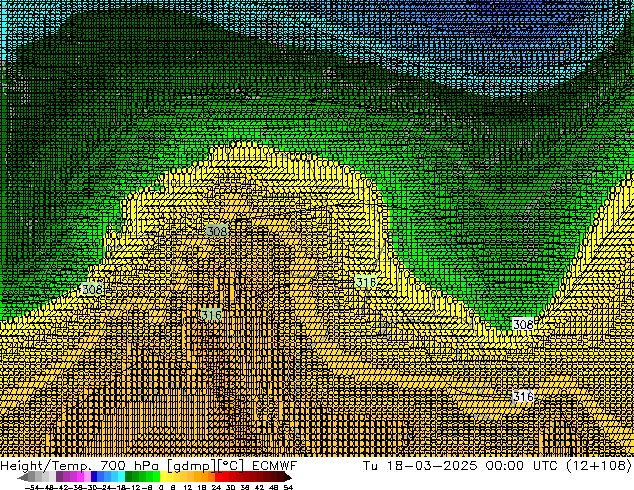The image size is (634, 490).
Task: Click the cyan legend swatch
Action: (x=122, y=477)
